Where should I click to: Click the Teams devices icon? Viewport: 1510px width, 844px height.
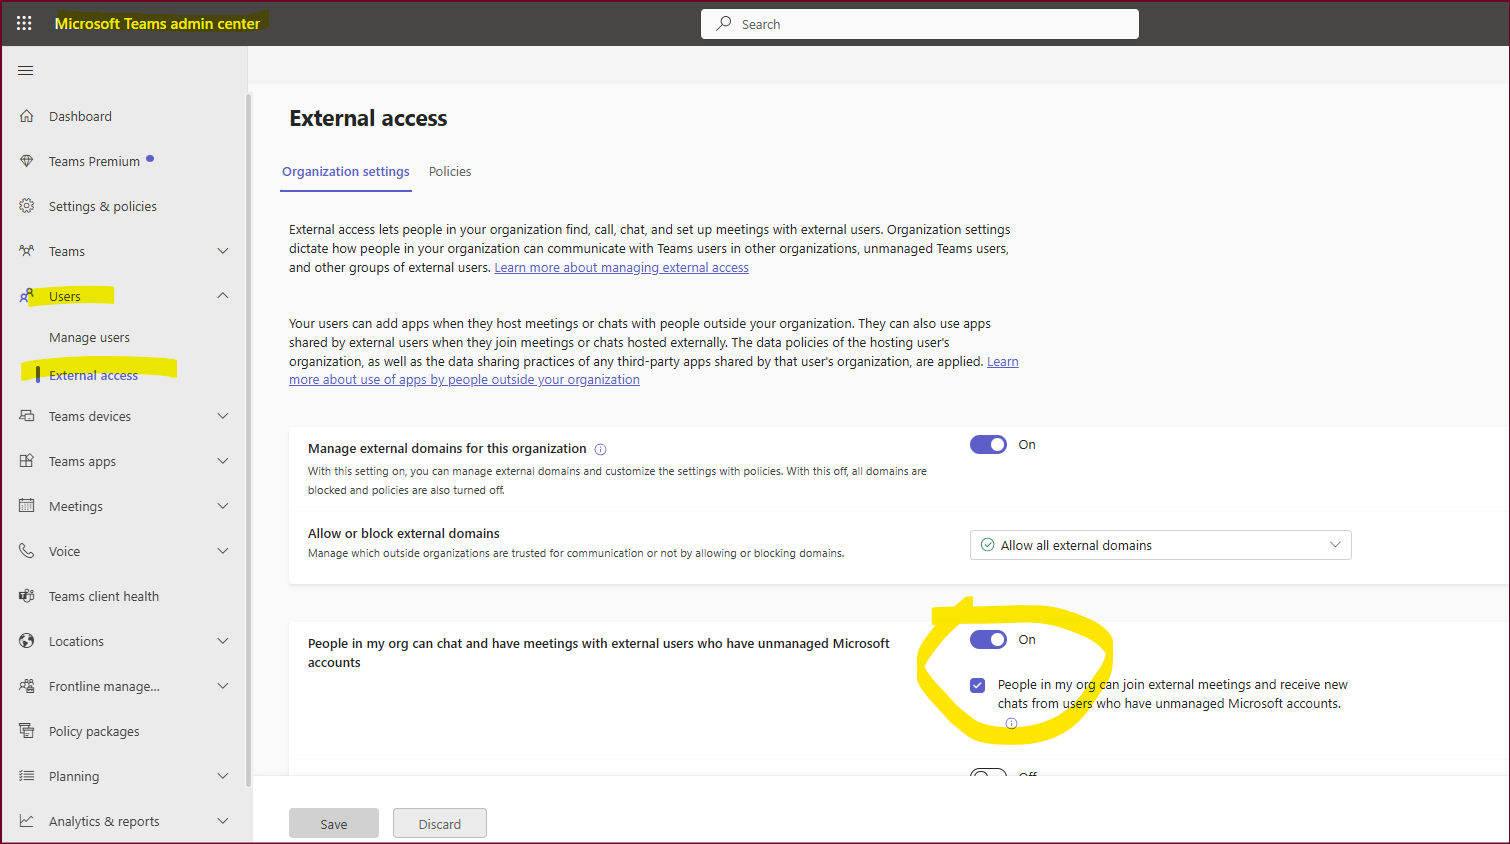click(x=27, y=416)
